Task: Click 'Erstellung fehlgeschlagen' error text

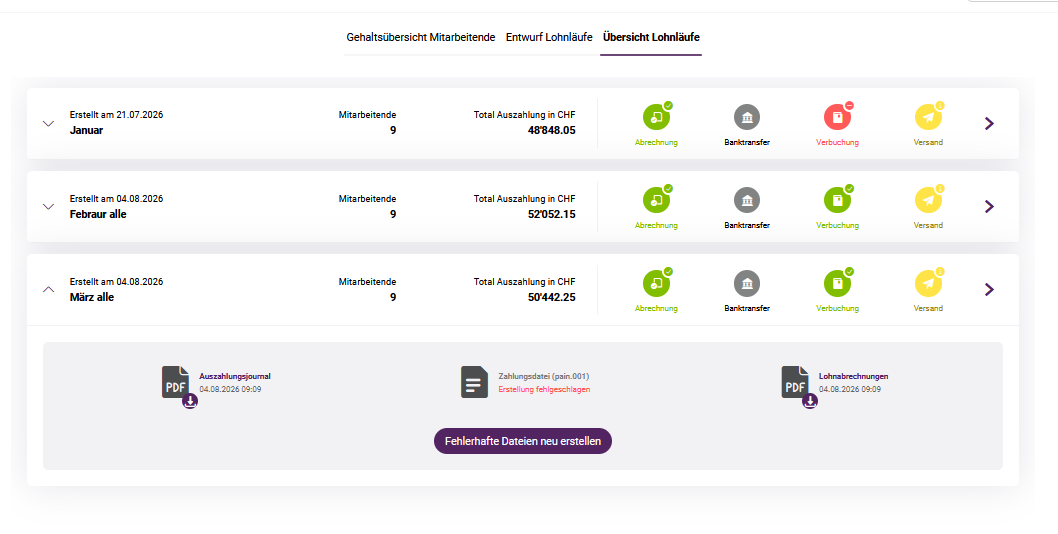Action: [545, 390]
